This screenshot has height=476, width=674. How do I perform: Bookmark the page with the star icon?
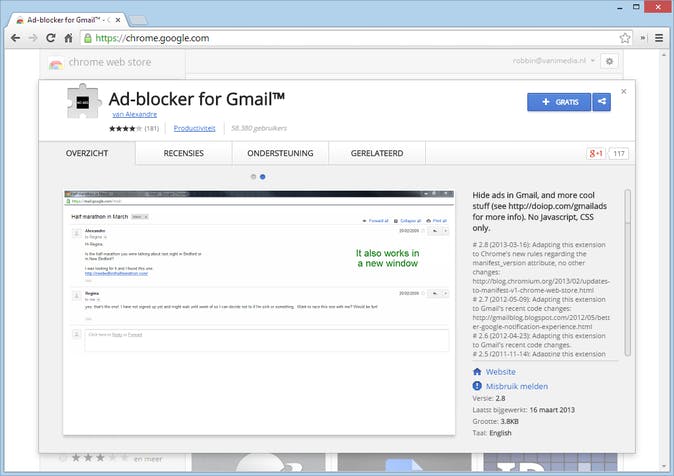[625, 38]
